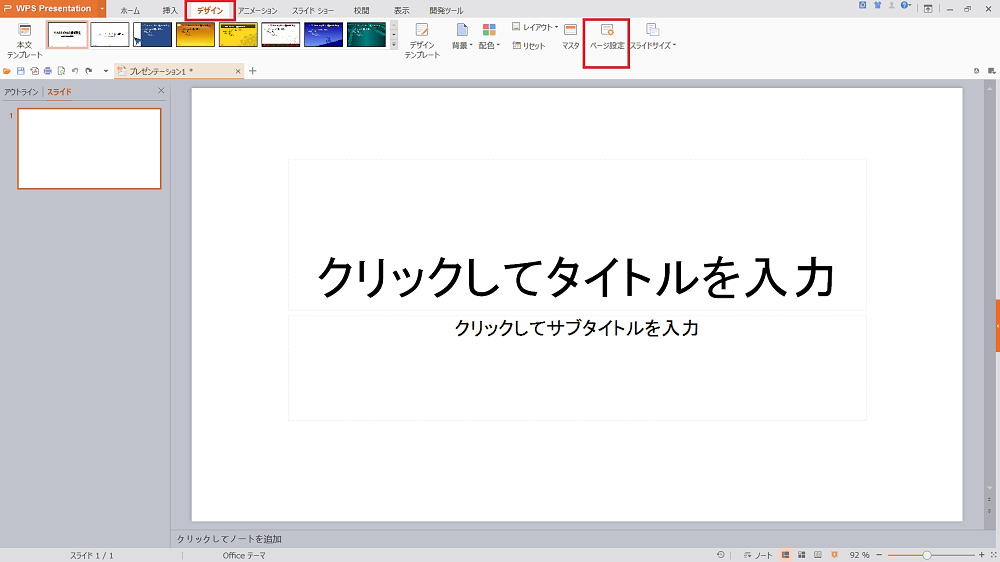Click the orange side panel expander at right edge
Image resolution: width=1000 pixels, height=562 pixels.
(x=997, y=325)
